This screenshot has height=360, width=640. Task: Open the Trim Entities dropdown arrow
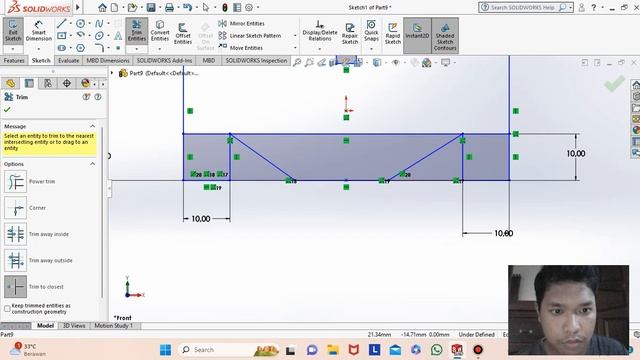137,49
